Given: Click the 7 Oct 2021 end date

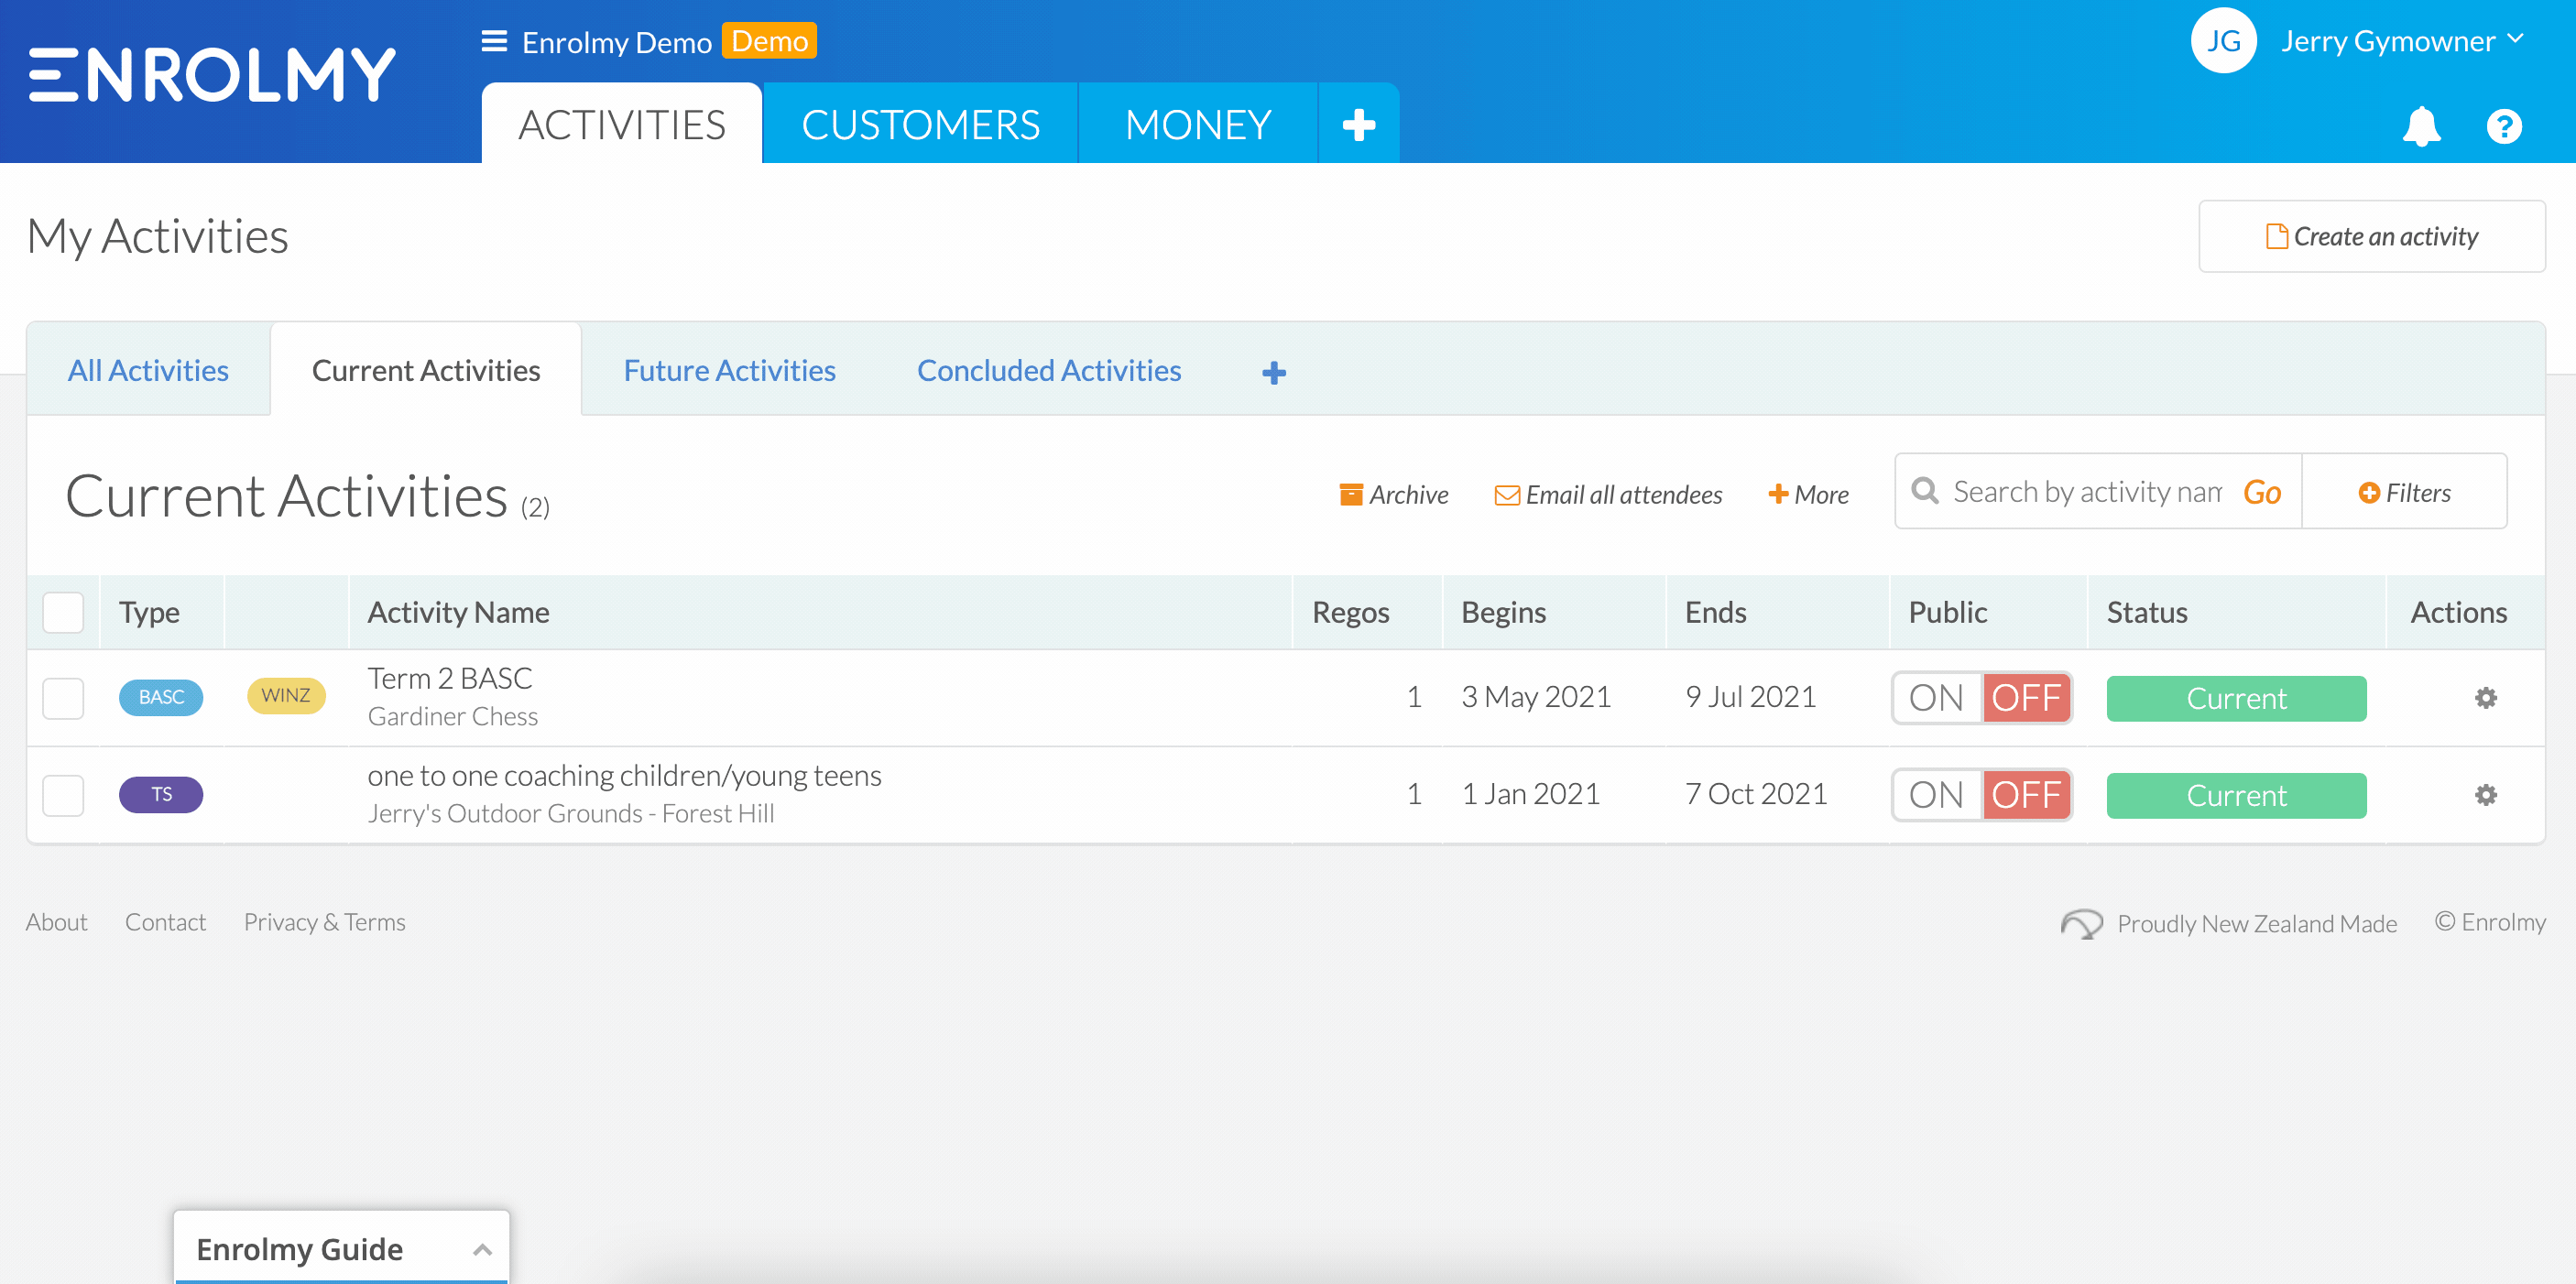Looking at the screenshot, I should (1756, 793).
